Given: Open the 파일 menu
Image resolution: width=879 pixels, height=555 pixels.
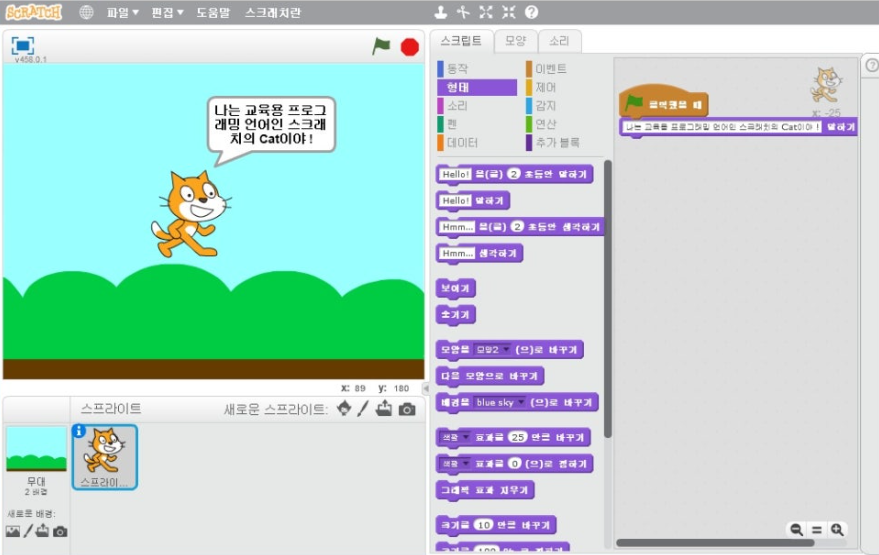Looking at the screenshot, I should pyautogui.click(x=122, y=12).
